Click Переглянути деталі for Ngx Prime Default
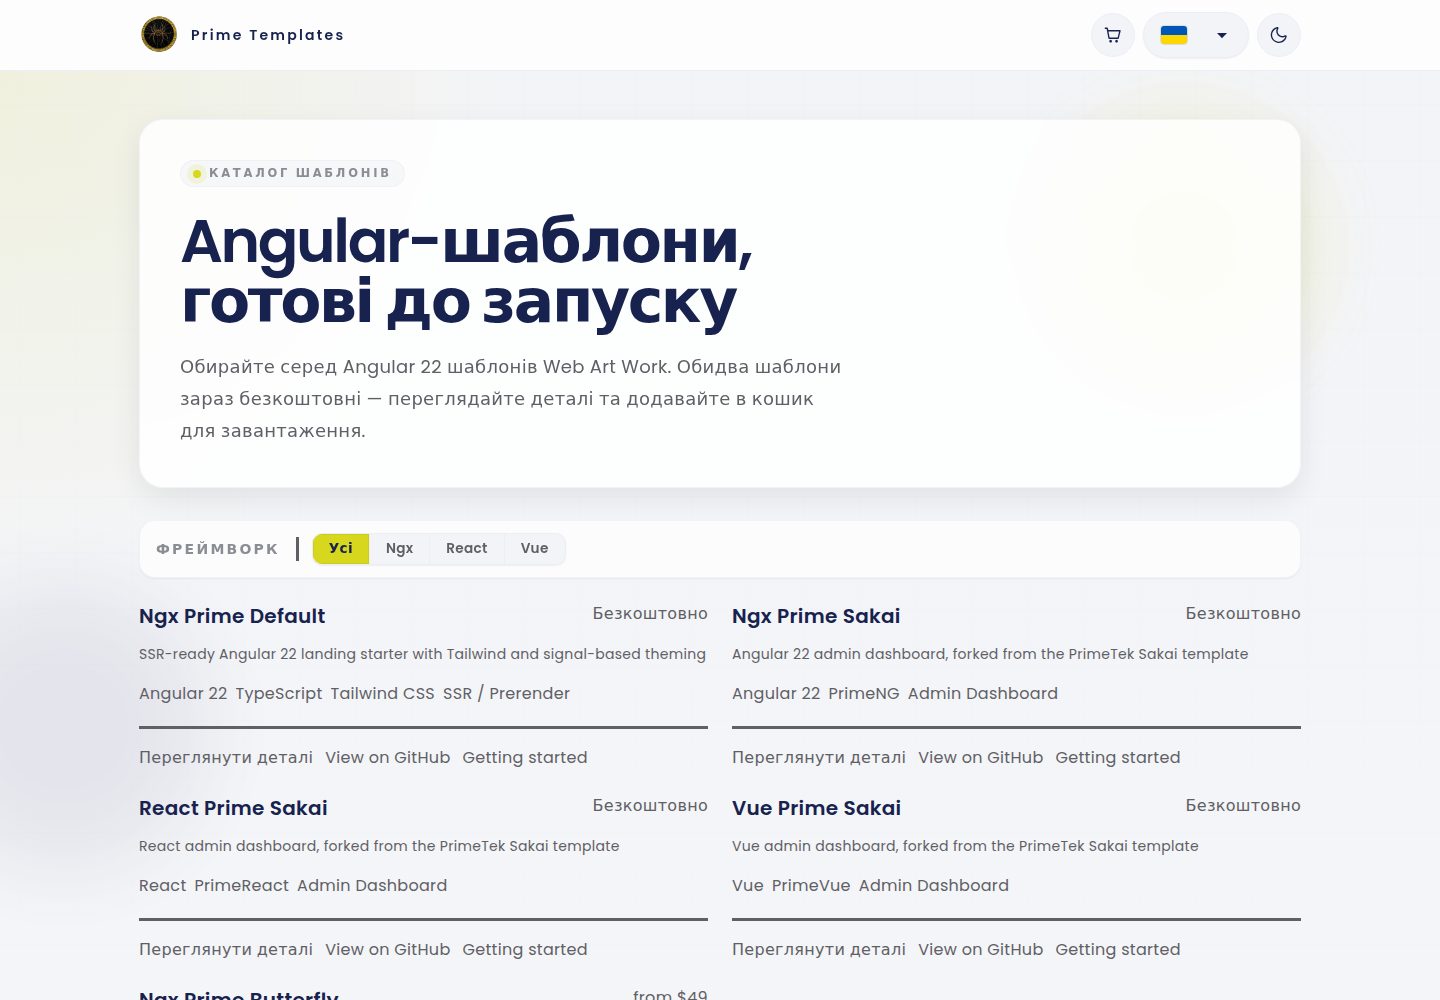Image resolution: width=1440 pixels, height=1000 pixels. point(226,757)
